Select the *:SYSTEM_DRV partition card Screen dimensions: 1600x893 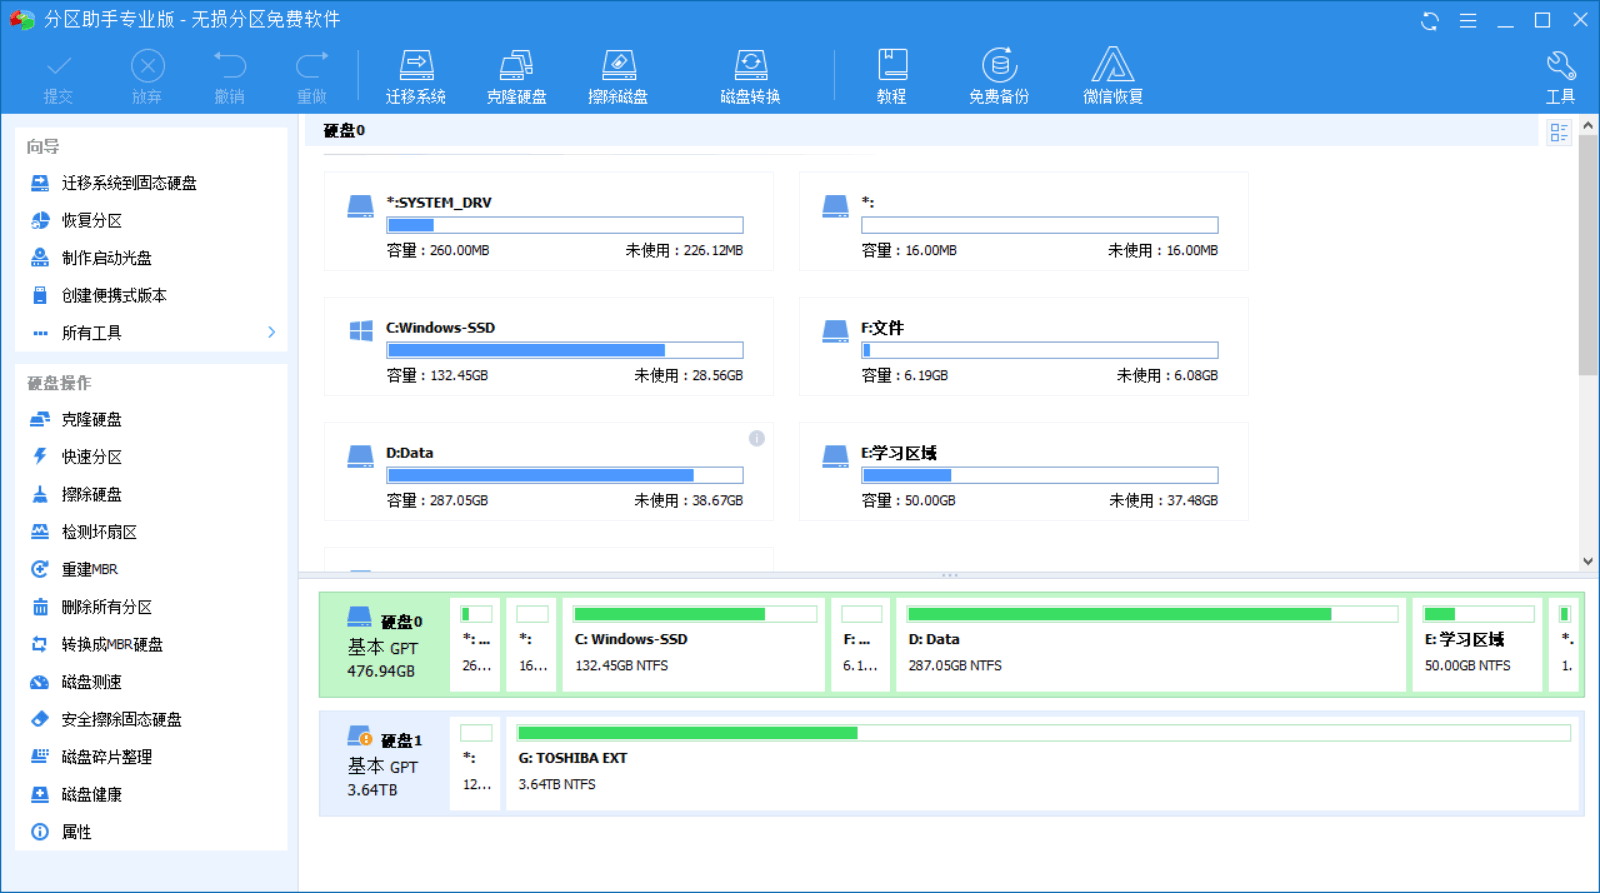549,221
